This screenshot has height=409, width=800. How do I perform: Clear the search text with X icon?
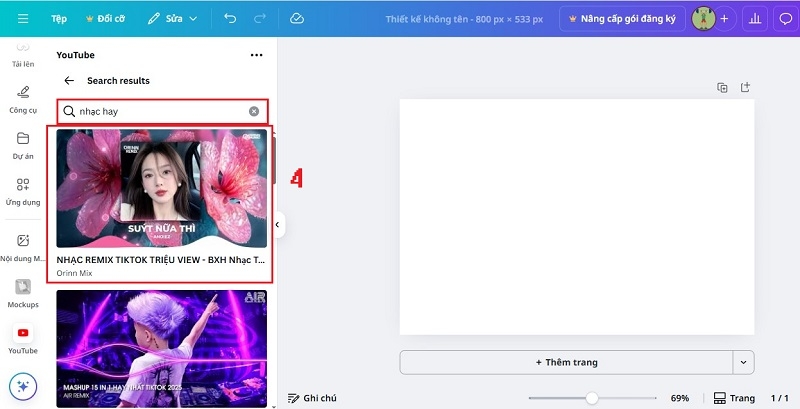tap(254, 112)
